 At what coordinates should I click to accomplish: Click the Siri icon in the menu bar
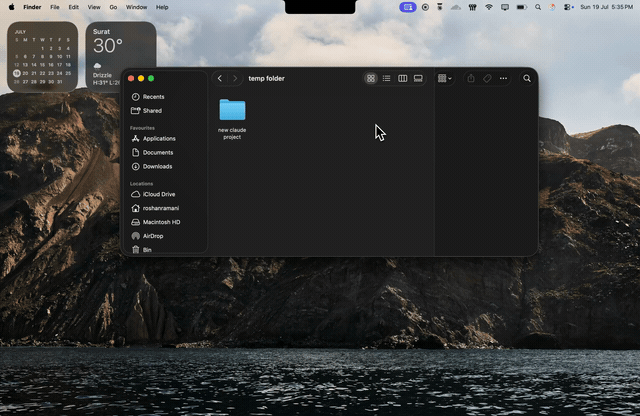552,7
